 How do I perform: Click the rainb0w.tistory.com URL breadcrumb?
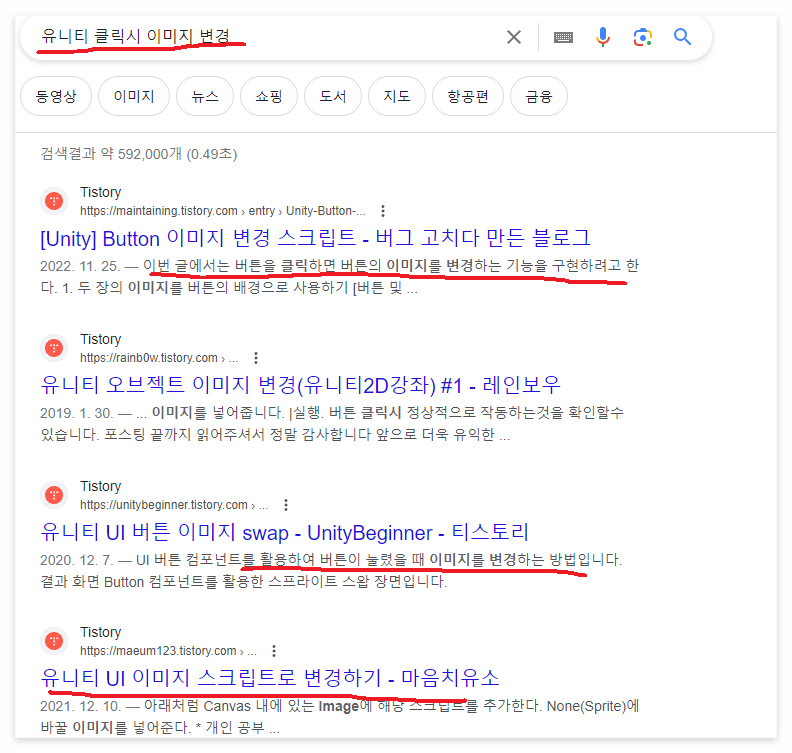(x=159, y=358)
